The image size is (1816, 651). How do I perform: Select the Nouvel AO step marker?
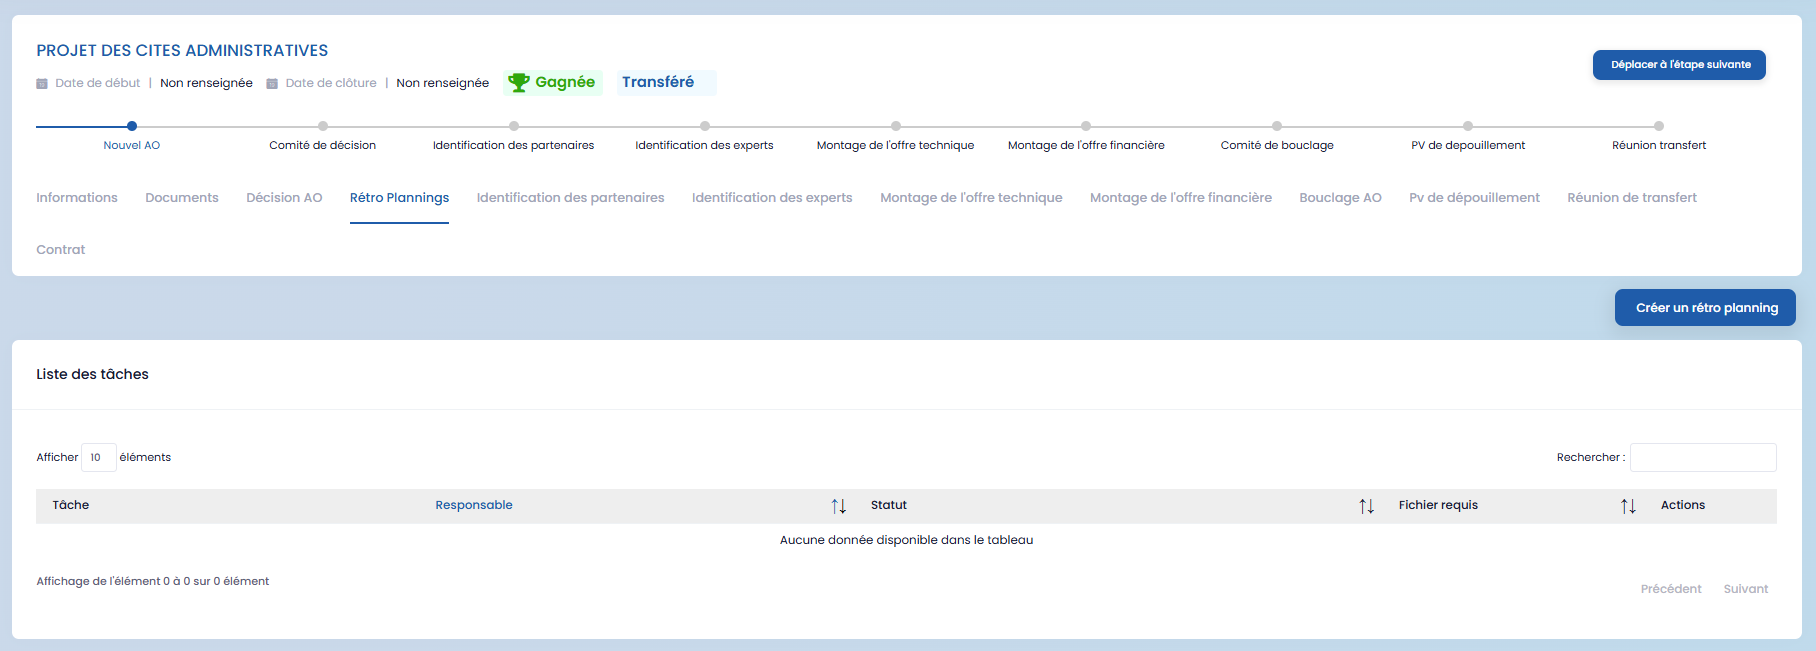point(132,126)
